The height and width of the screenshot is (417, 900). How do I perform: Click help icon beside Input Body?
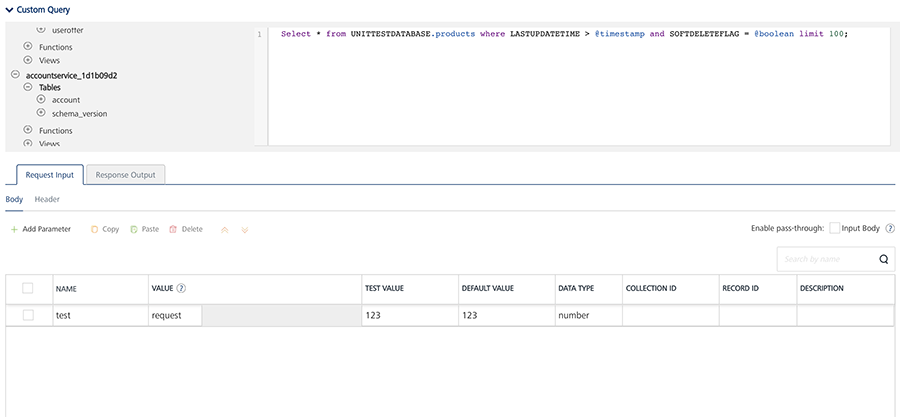click(889, 228)
